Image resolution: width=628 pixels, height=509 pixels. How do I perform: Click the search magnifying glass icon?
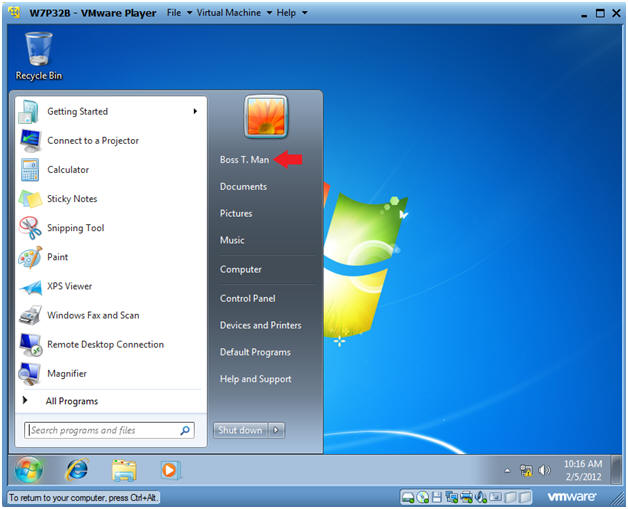185,431
